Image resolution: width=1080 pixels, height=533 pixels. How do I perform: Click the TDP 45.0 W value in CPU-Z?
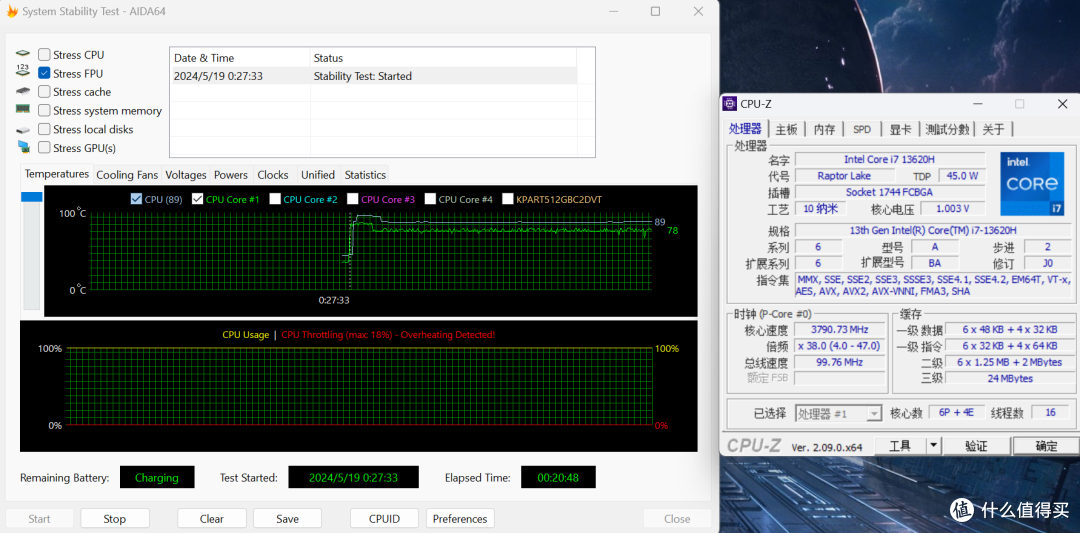pyautogui.click(x=963, y=176)
